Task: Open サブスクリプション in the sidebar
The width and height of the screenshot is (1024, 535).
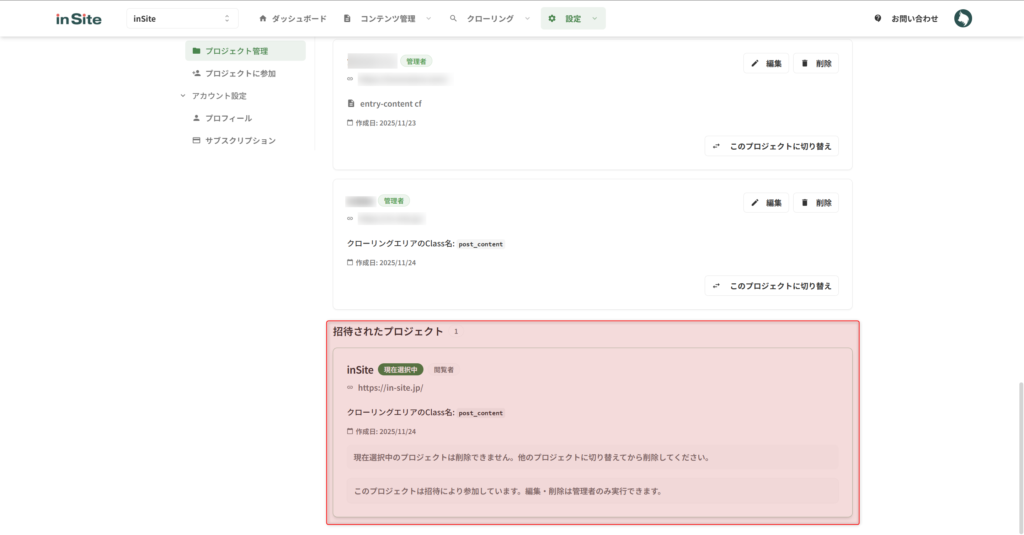Action: (240, 140)
